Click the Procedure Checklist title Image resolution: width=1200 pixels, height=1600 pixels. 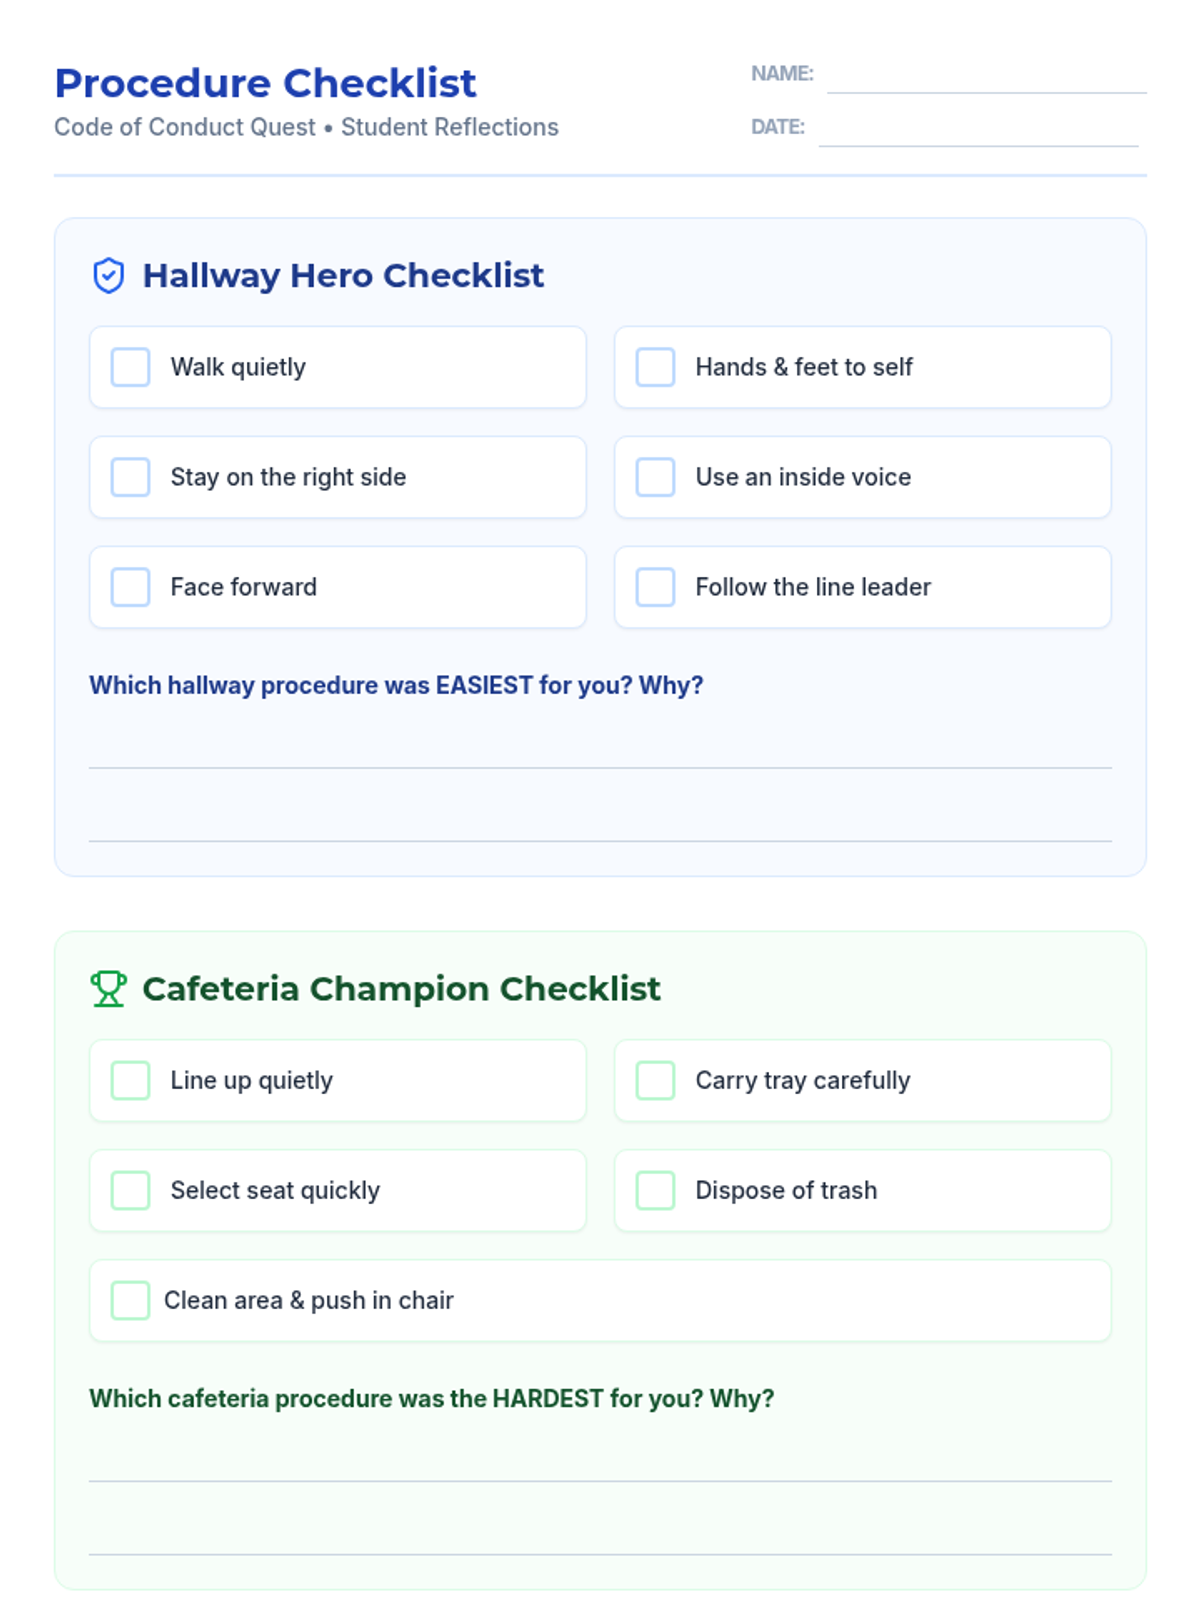tap(265, 83)
